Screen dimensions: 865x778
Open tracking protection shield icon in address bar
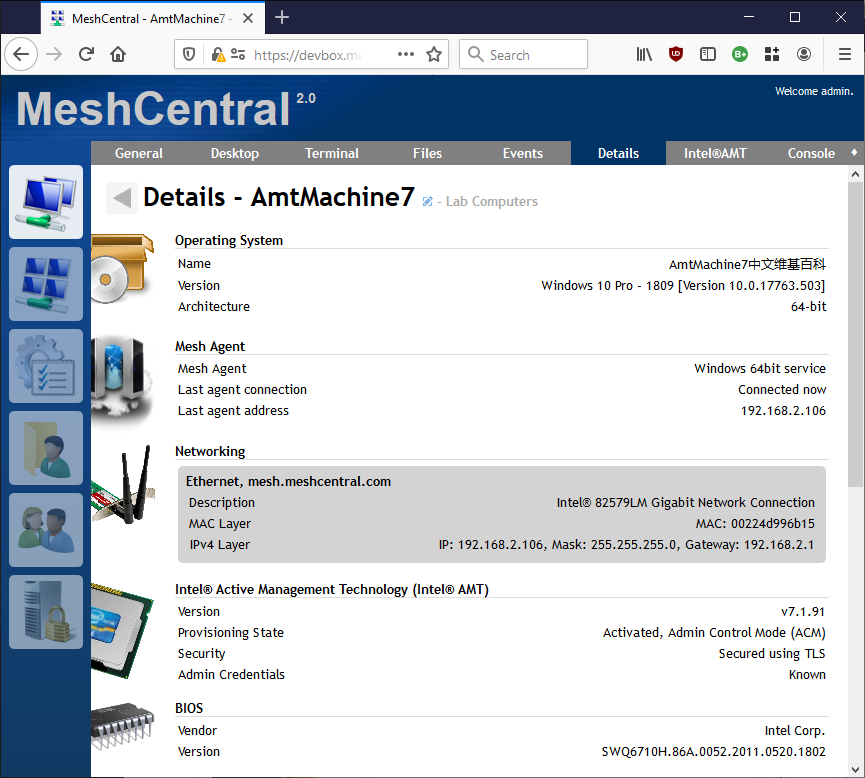pos(189,54)
